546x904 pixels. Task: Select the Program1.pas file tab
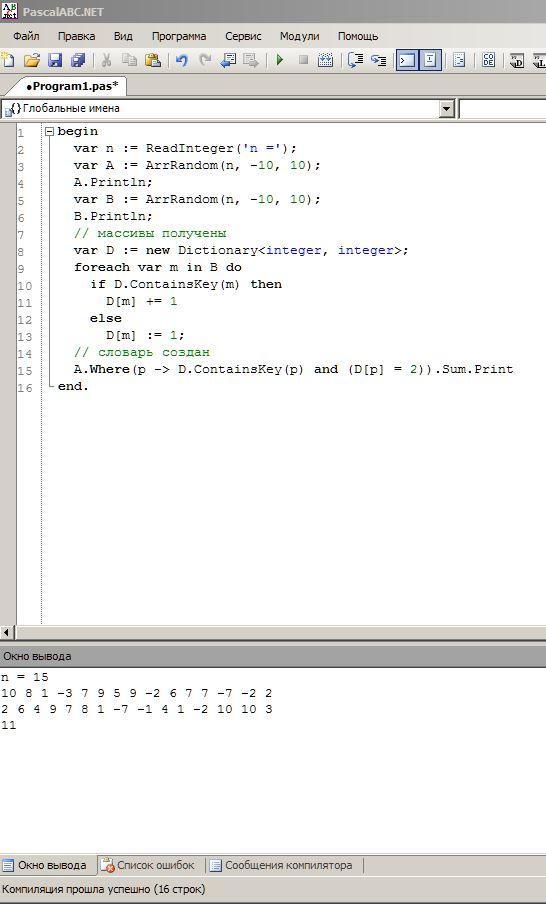click(x=72, y=86)
